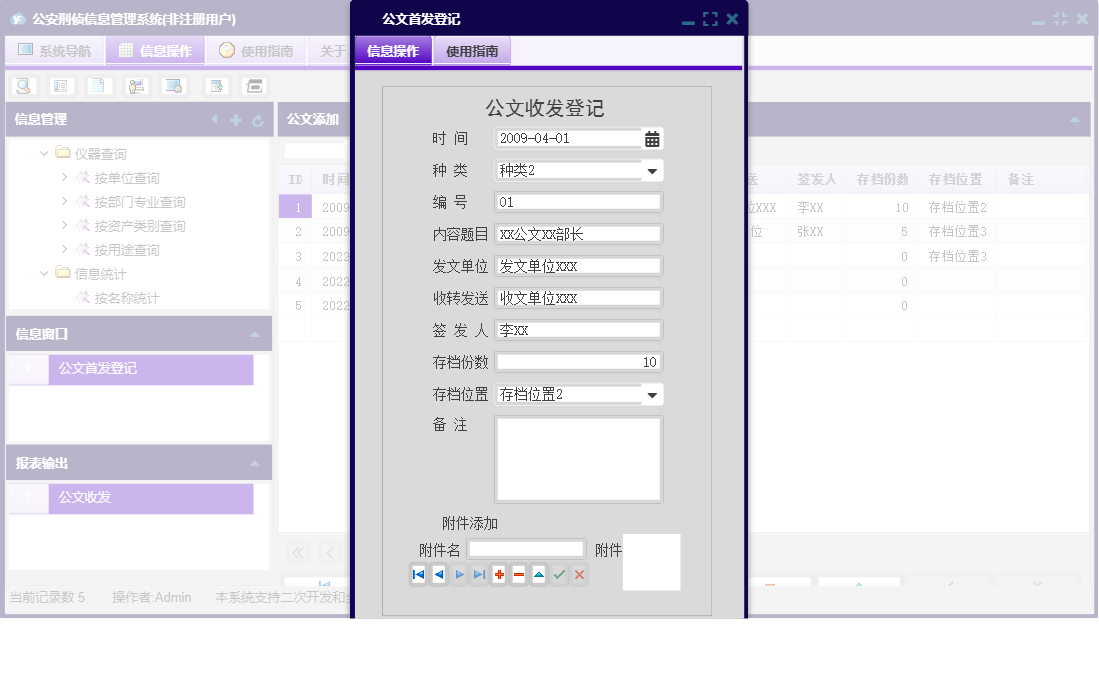The height and width of the screenshot is (685, 1099).
Task: Click the document icon in the toolbar
Action: coord(97,85)
